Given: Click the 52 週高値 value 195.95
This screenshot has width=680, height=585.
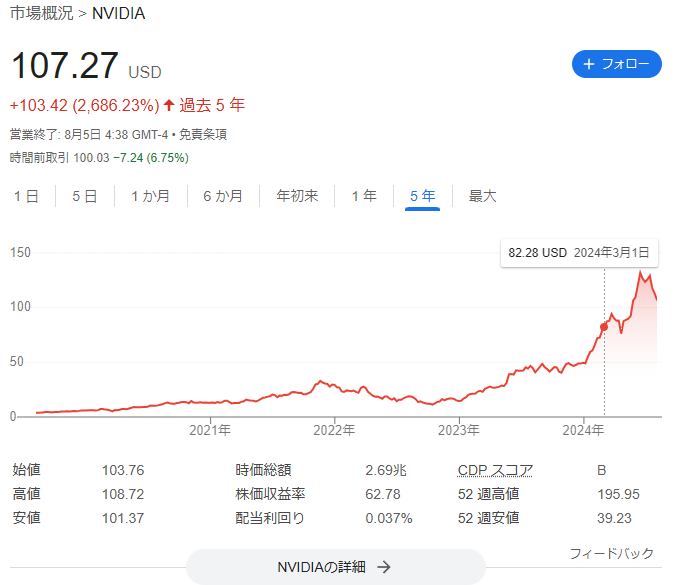Looking at the screenshot, I should [x=618, y=494].
